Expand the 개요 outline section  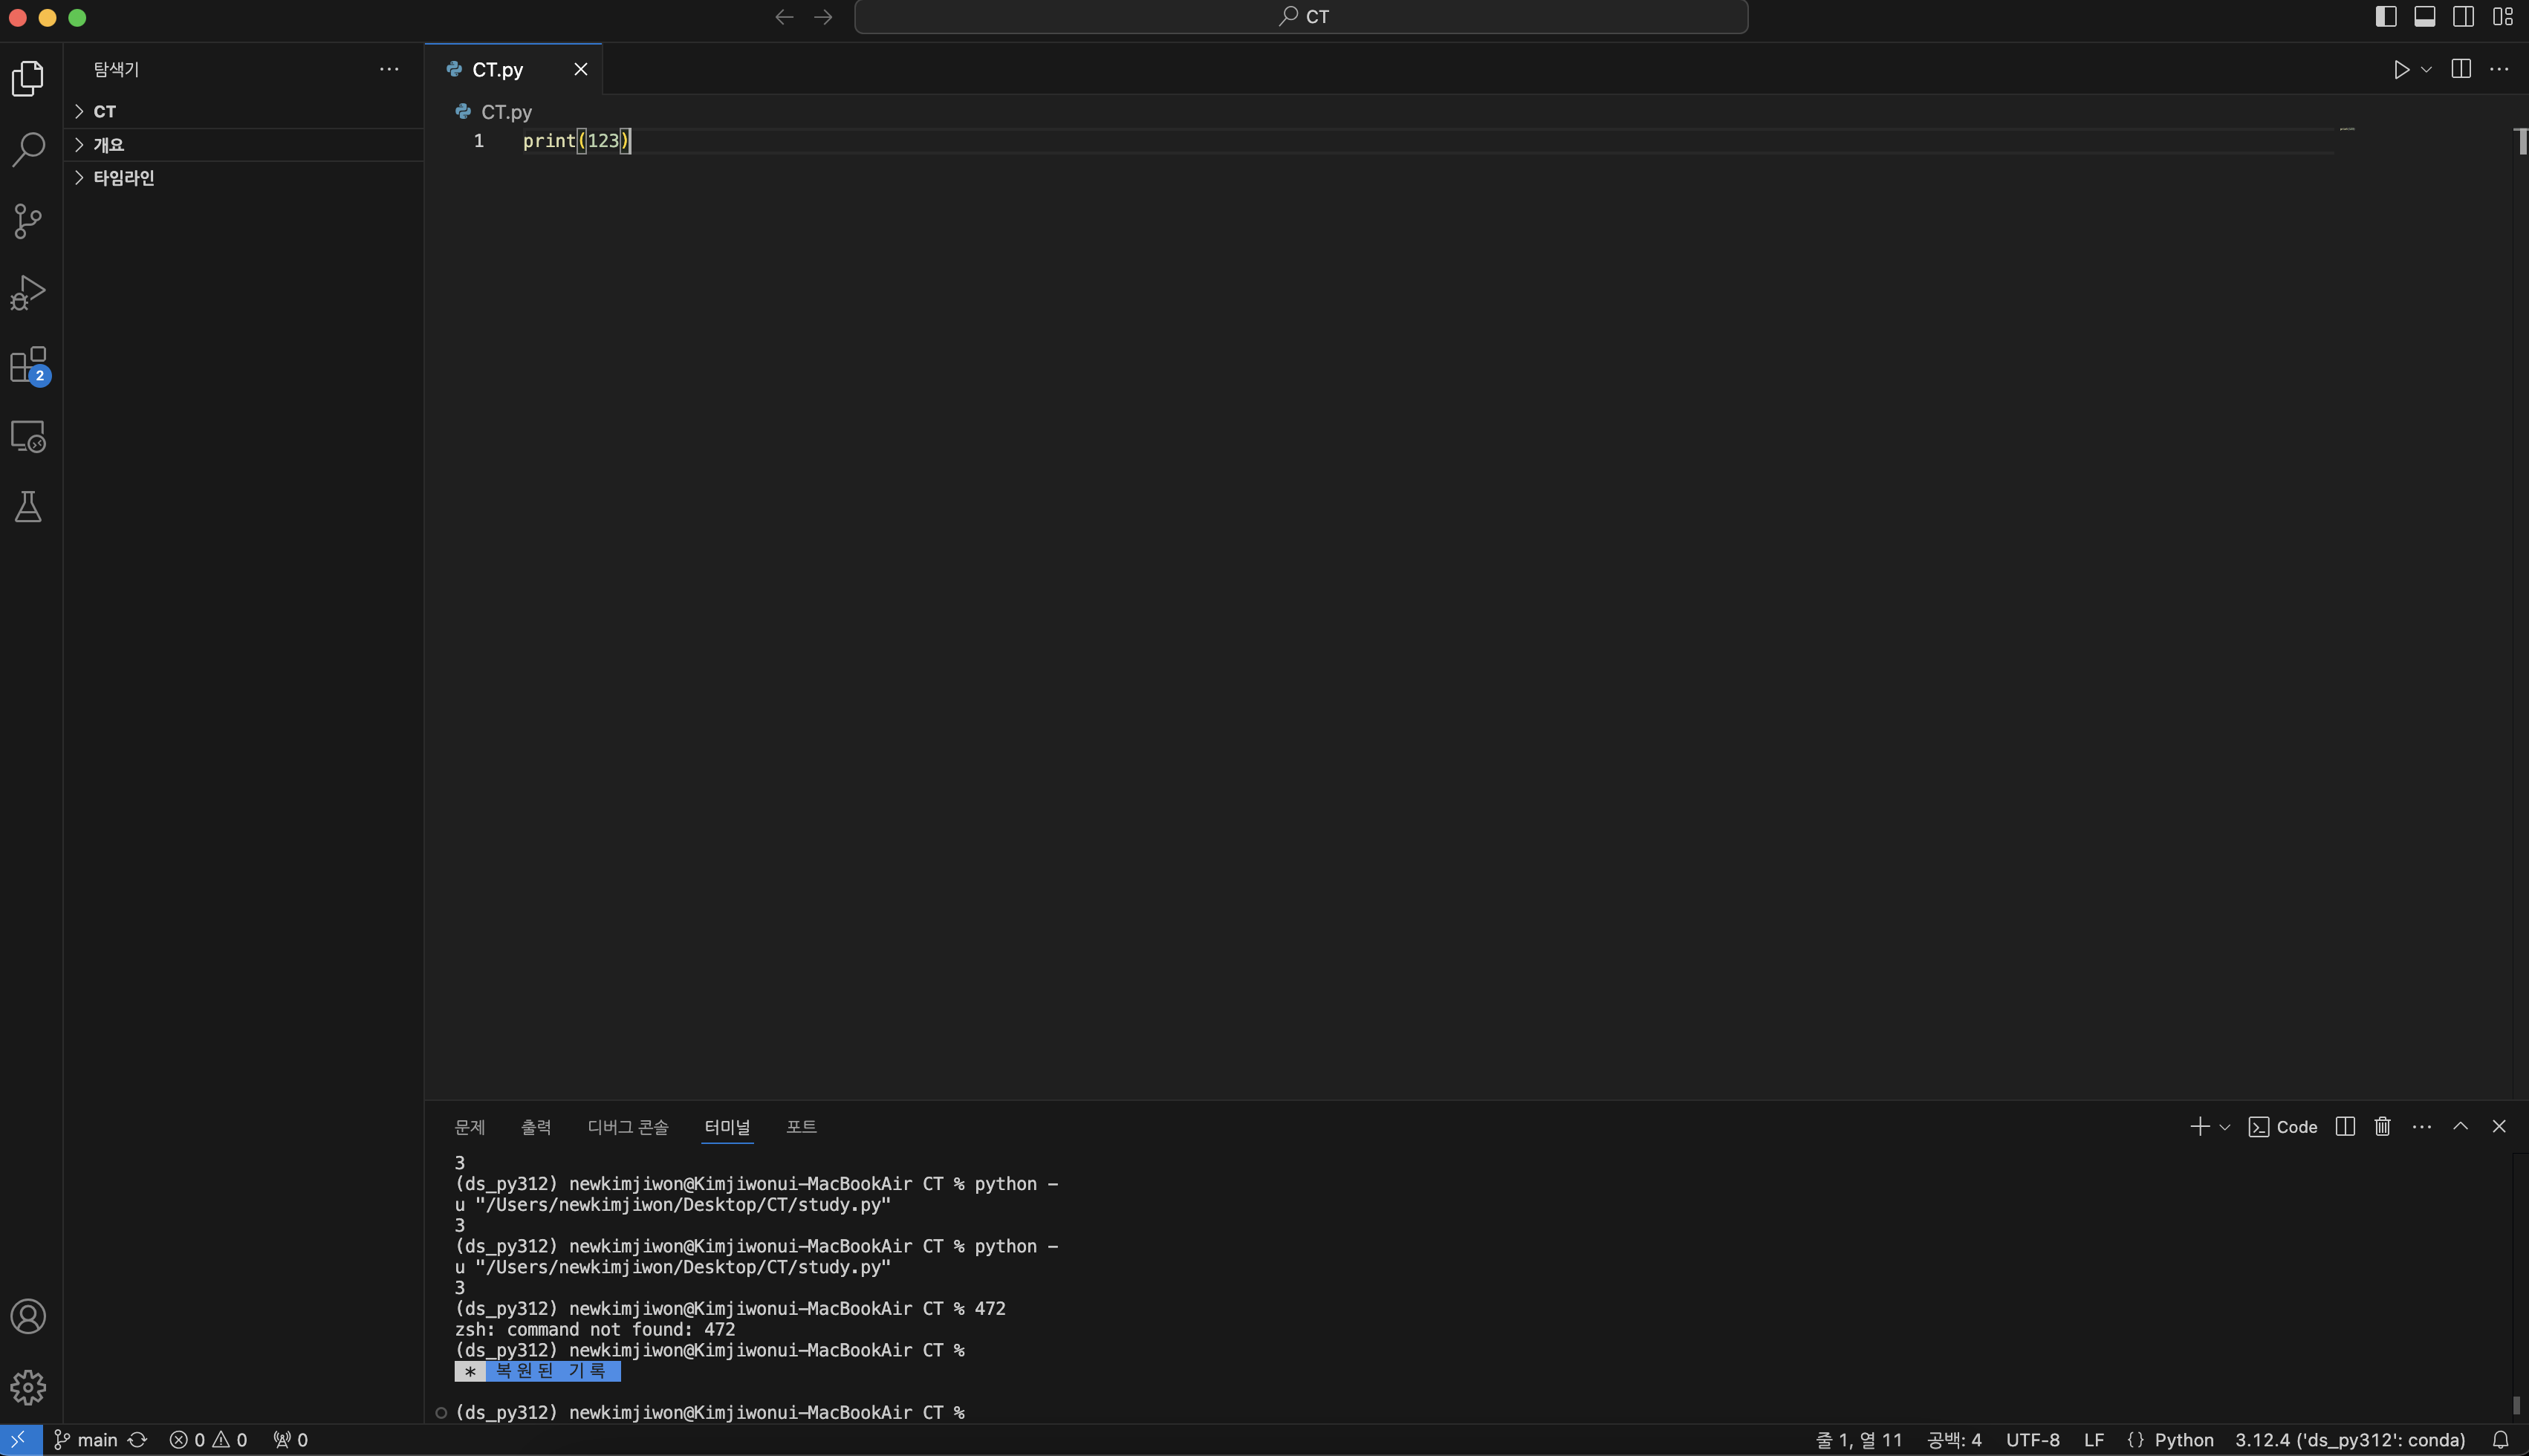(x=243, y=145)
